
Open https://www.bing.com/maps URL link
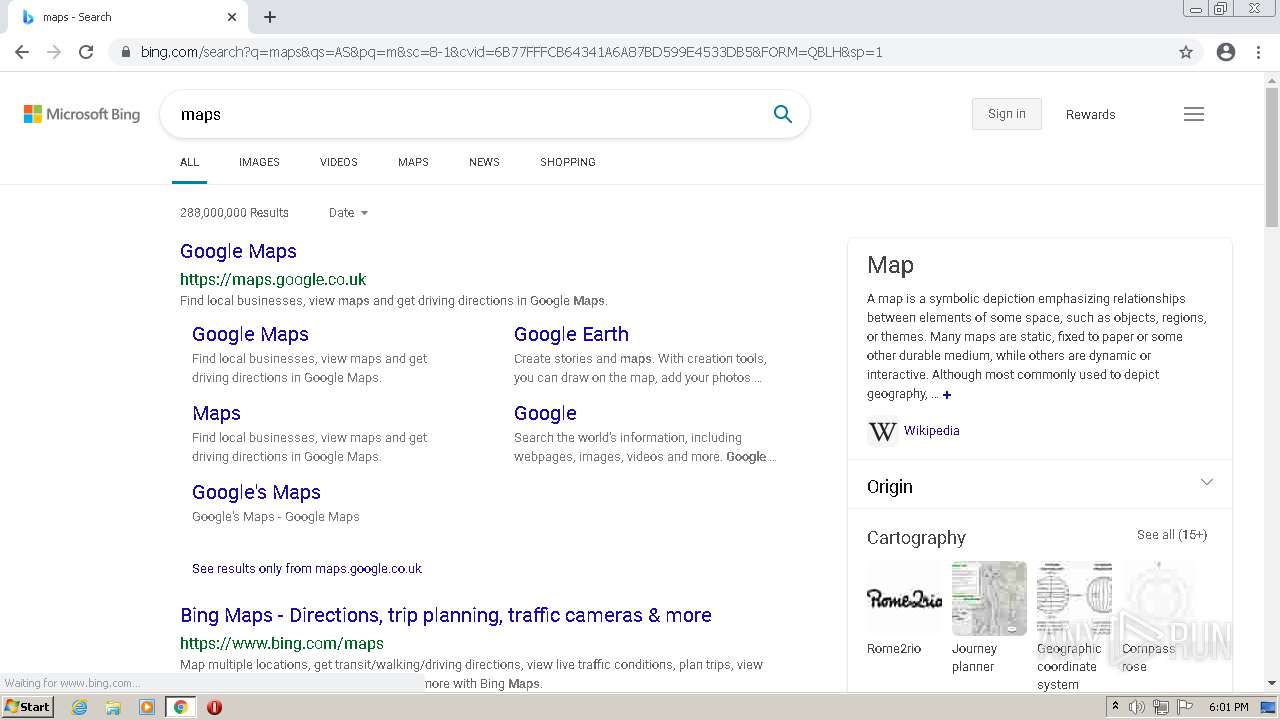click(282, 644)
